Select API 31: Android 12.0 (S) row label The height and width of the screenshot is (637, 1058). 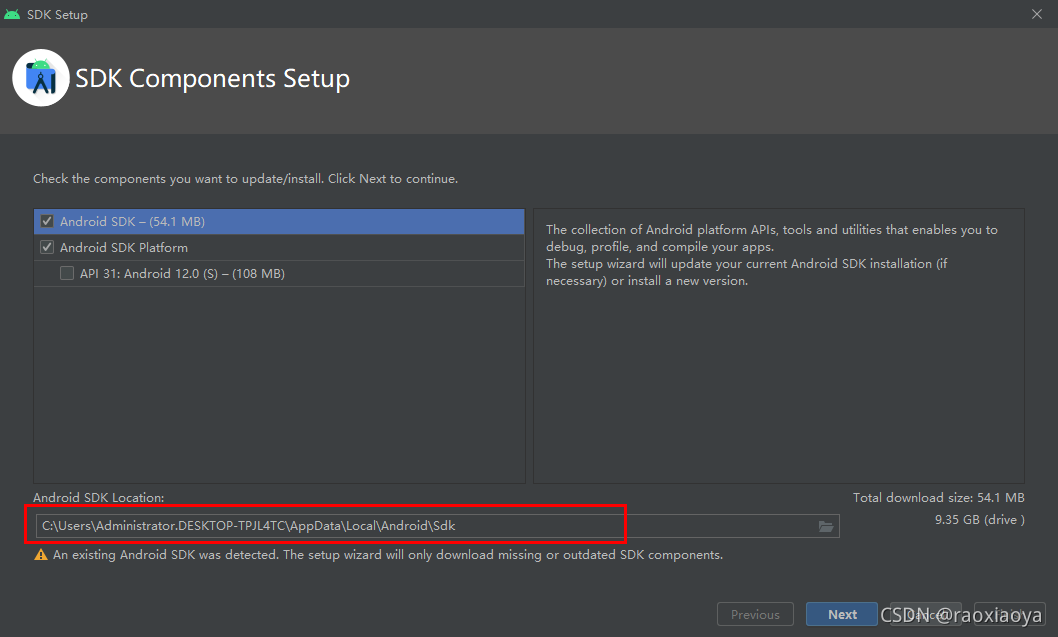(182, 273)
